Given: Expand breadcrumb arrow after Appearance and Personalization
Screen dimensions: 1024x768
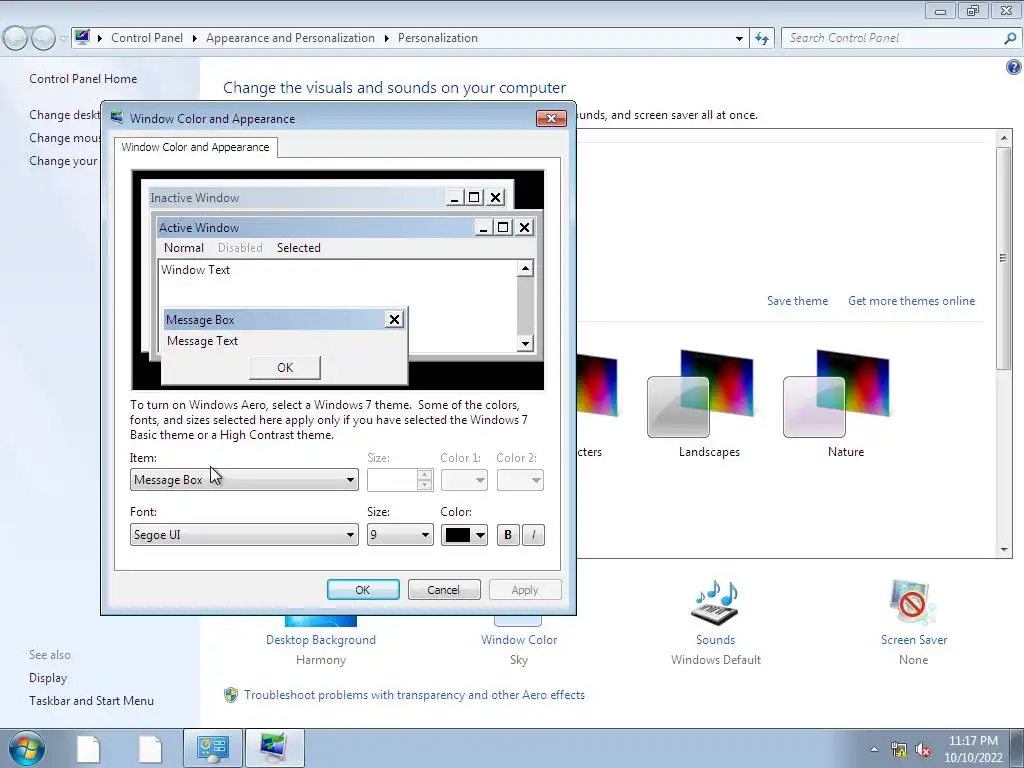Looking at the screenshot, I should [x=387, y=39].
